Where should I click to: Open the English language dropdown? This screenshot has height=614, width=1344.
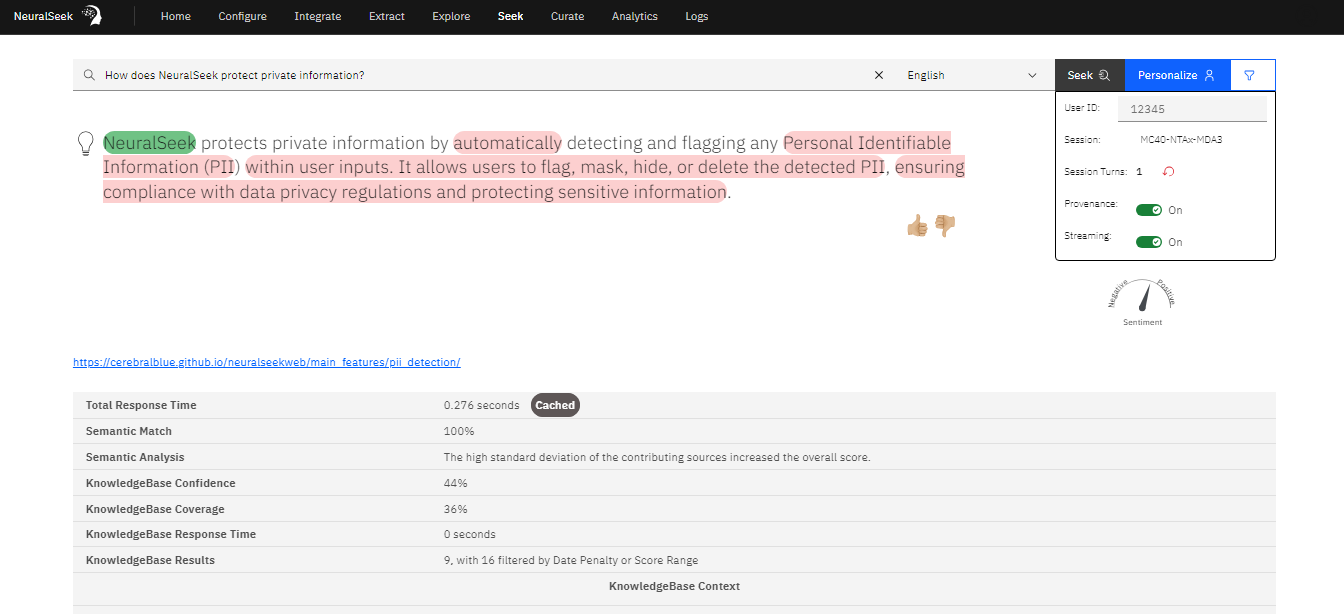coord(972,75)
